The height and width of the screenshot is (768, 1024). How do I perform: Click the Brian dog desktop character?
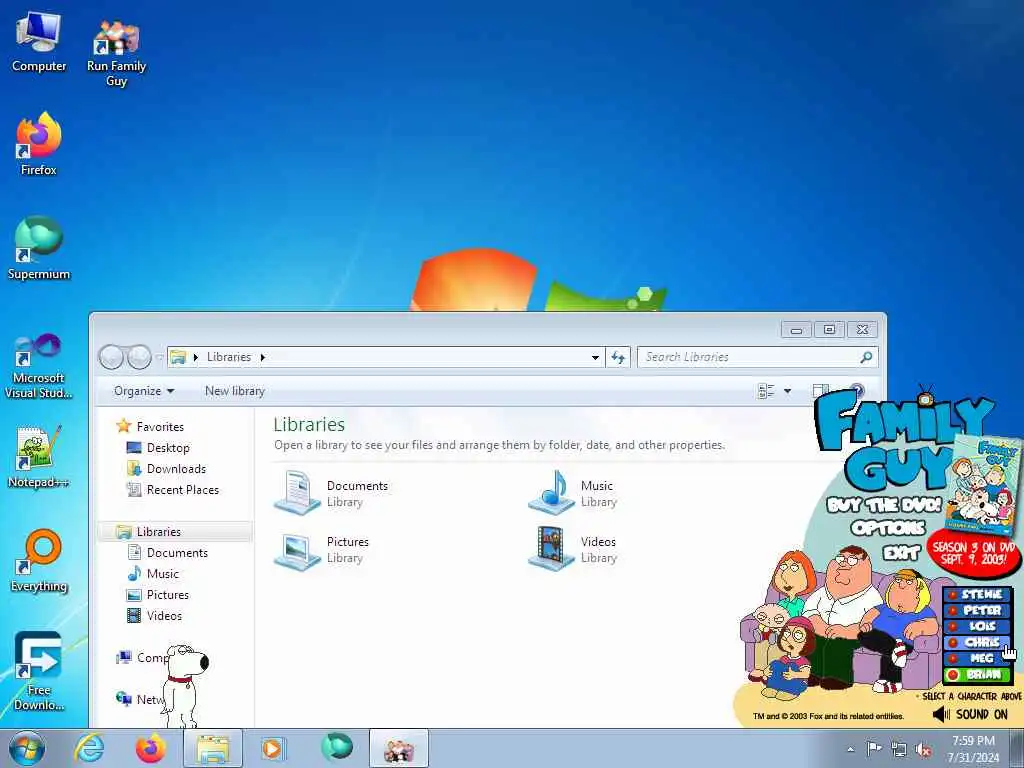183,684
